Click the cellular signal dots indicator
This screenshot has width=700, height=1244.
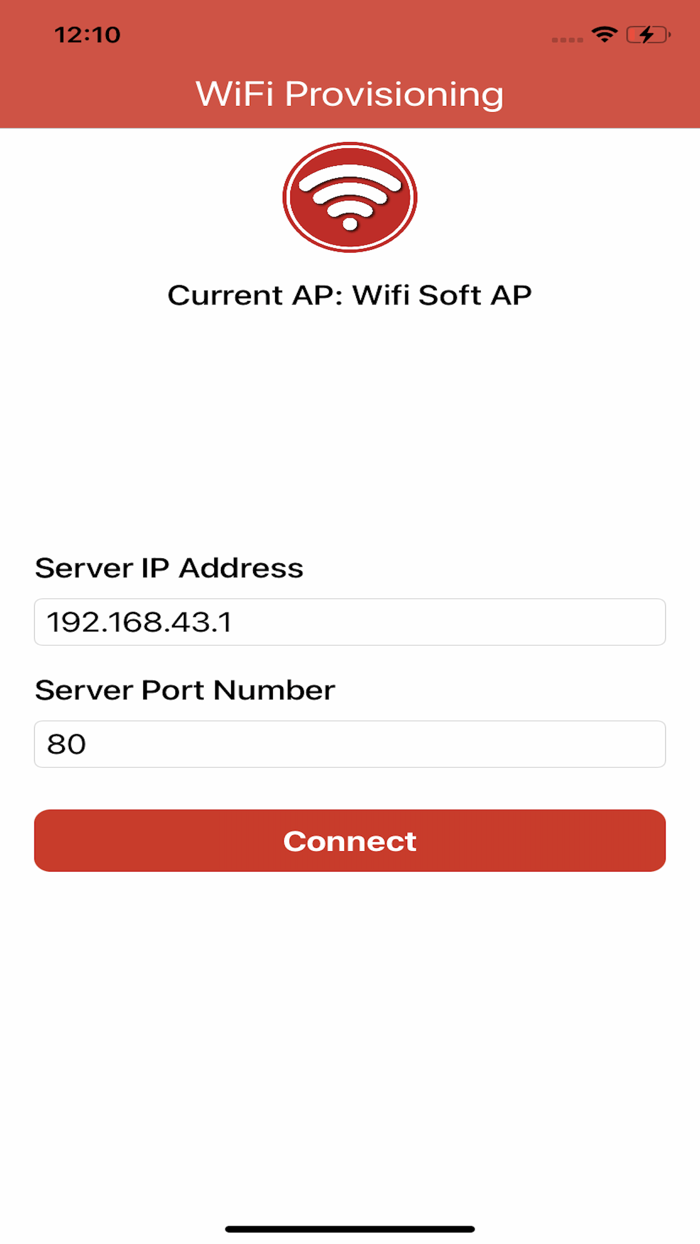click(x=565, y=37)
